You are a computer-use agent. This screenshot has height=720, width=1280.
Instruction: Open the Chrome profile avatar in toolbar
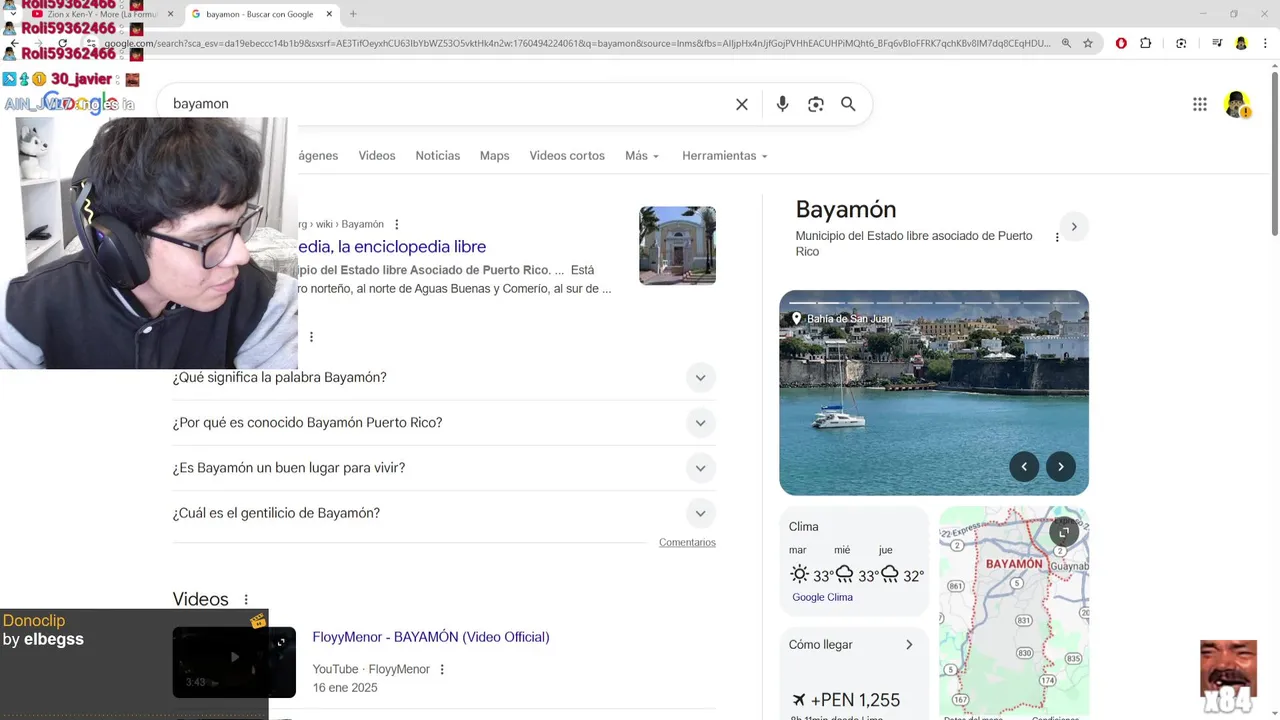tap(1241, 43)
